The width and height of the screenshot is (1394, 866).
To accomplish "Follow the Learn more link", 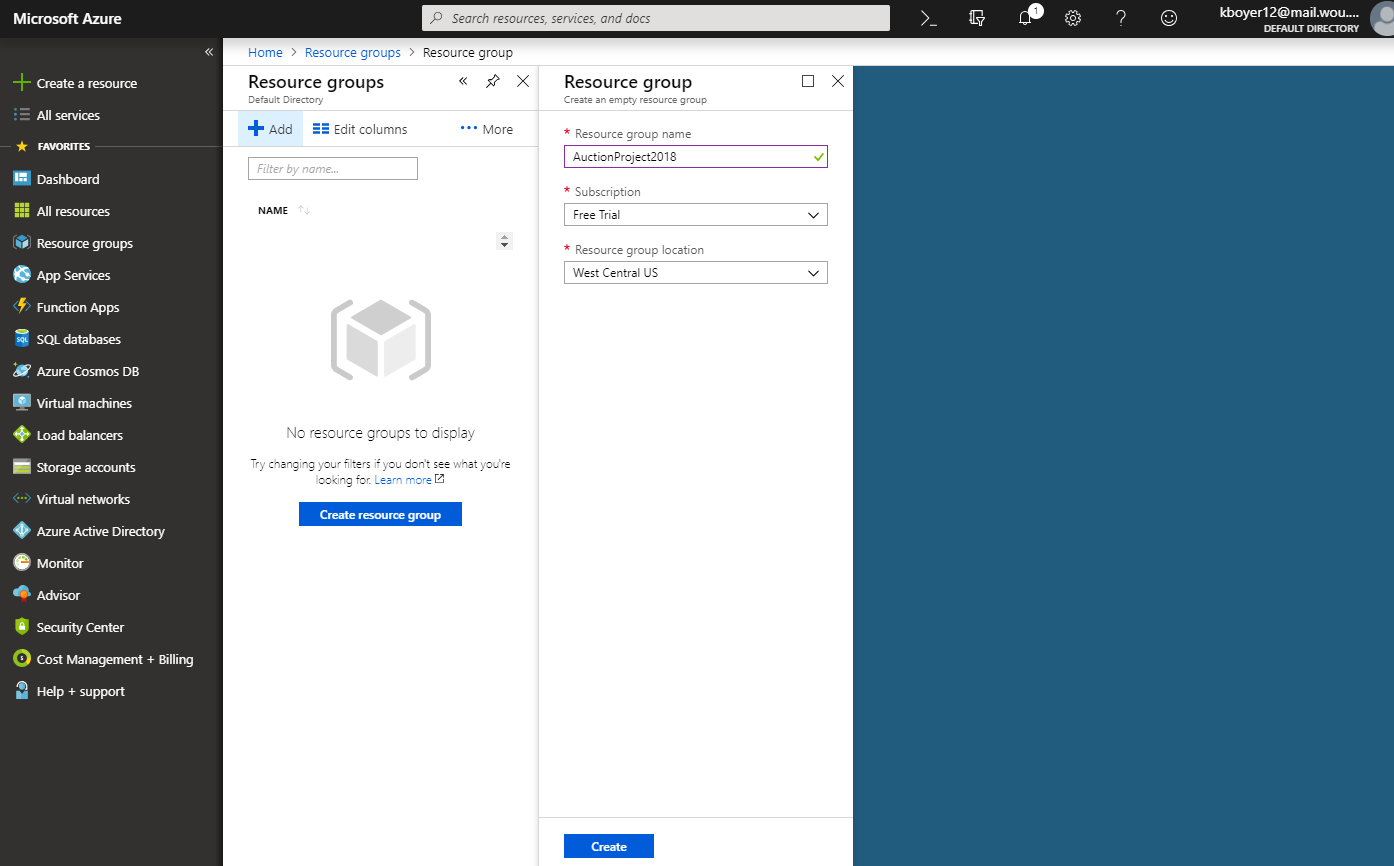I will [x=403, y=480].
